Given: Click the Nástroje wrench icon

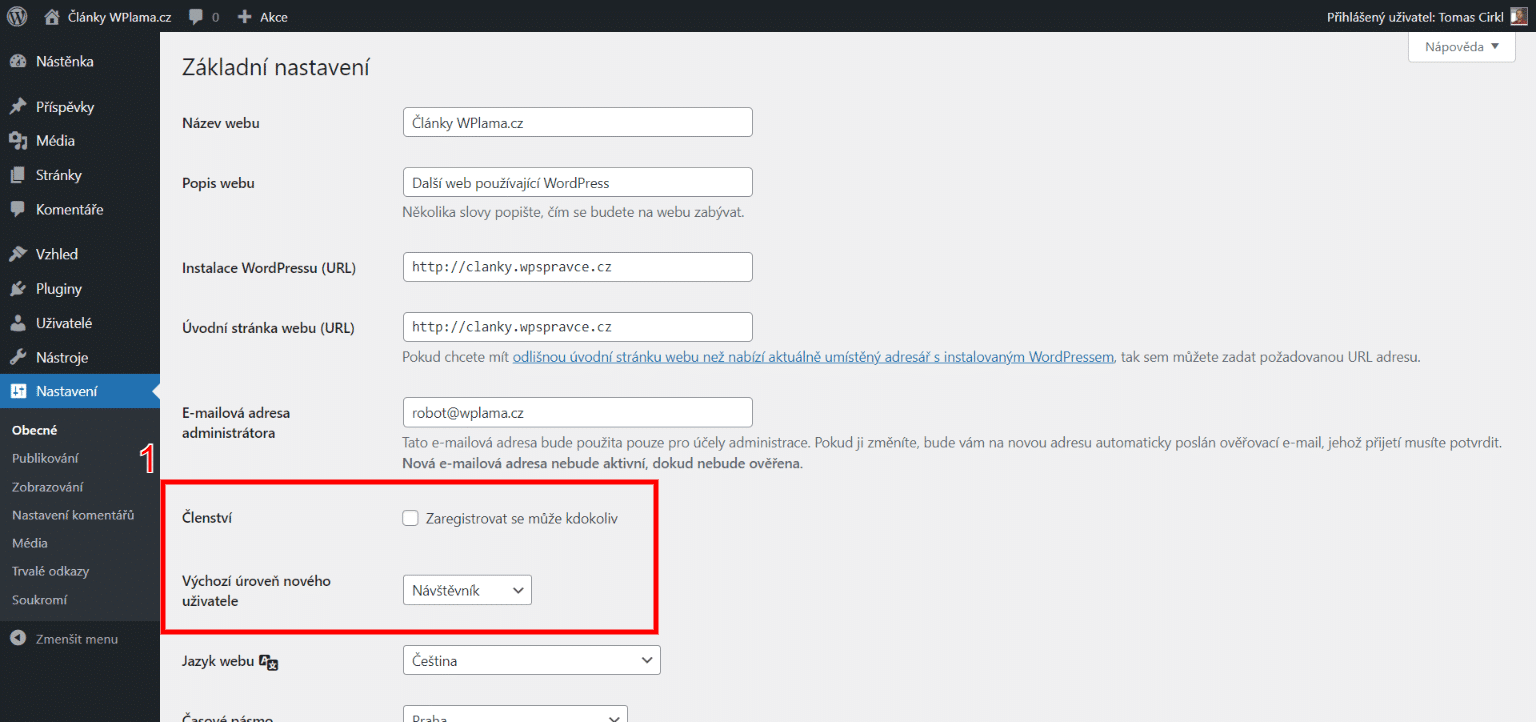Looking at the screenshot, I should point(18,357).
